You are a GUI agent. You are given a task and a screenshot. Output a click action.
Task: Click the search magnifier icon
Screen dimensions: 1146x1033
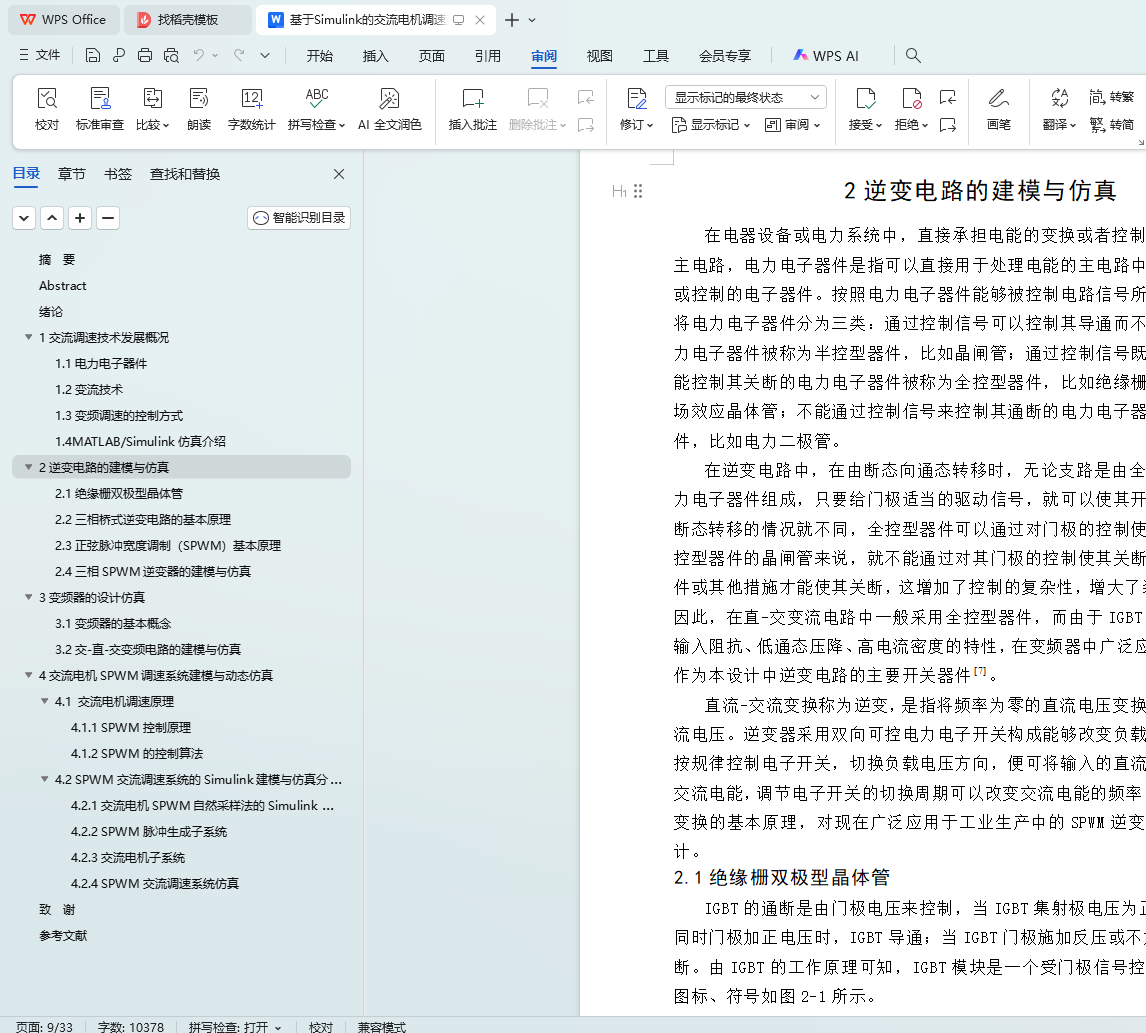point(913,56)
